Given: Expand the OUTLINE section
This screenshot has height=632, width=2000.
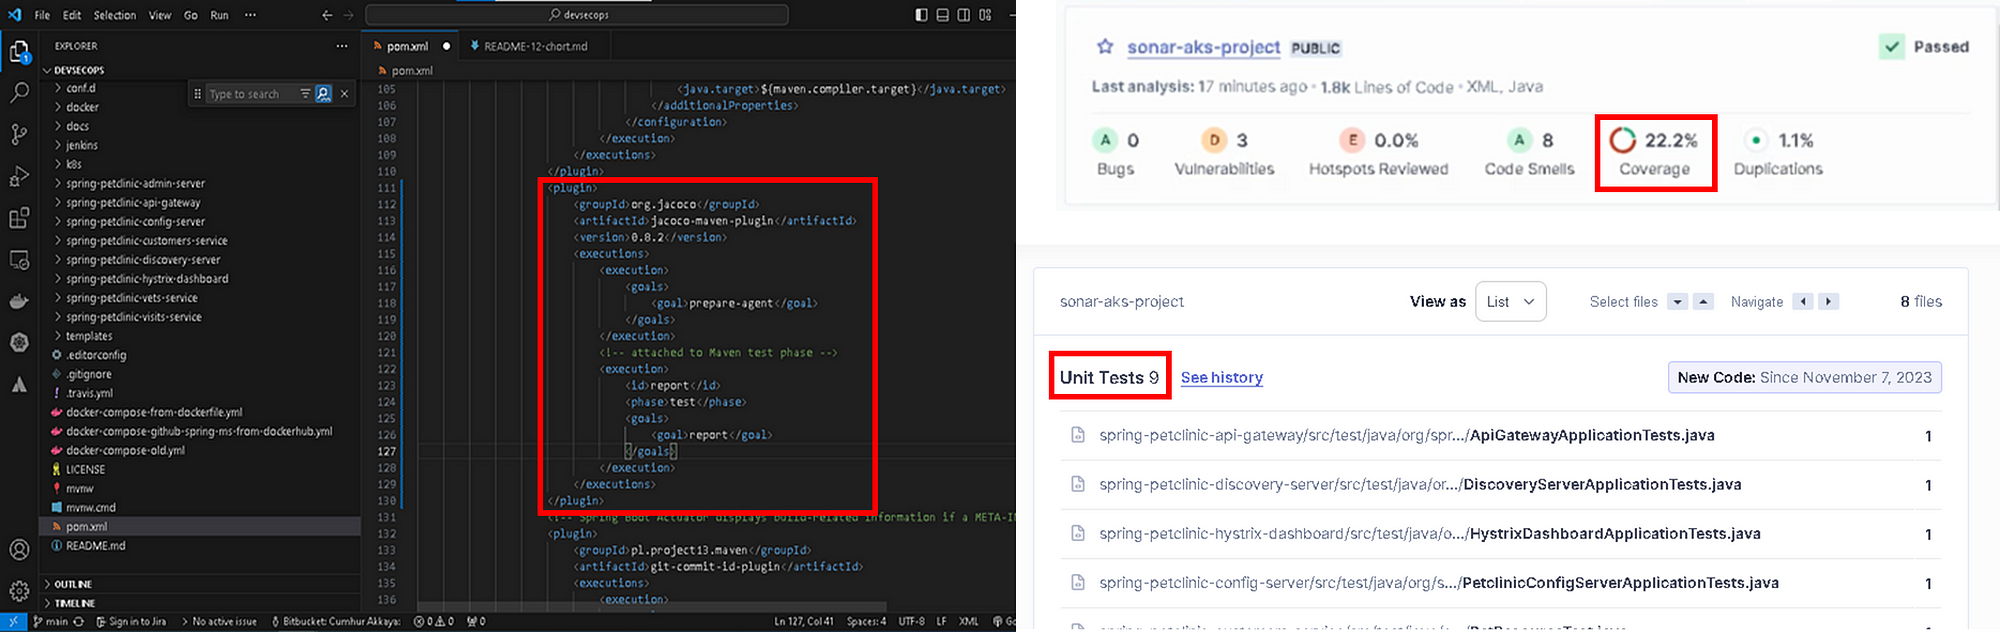Looking at the screenshot, I should (73, 584).
